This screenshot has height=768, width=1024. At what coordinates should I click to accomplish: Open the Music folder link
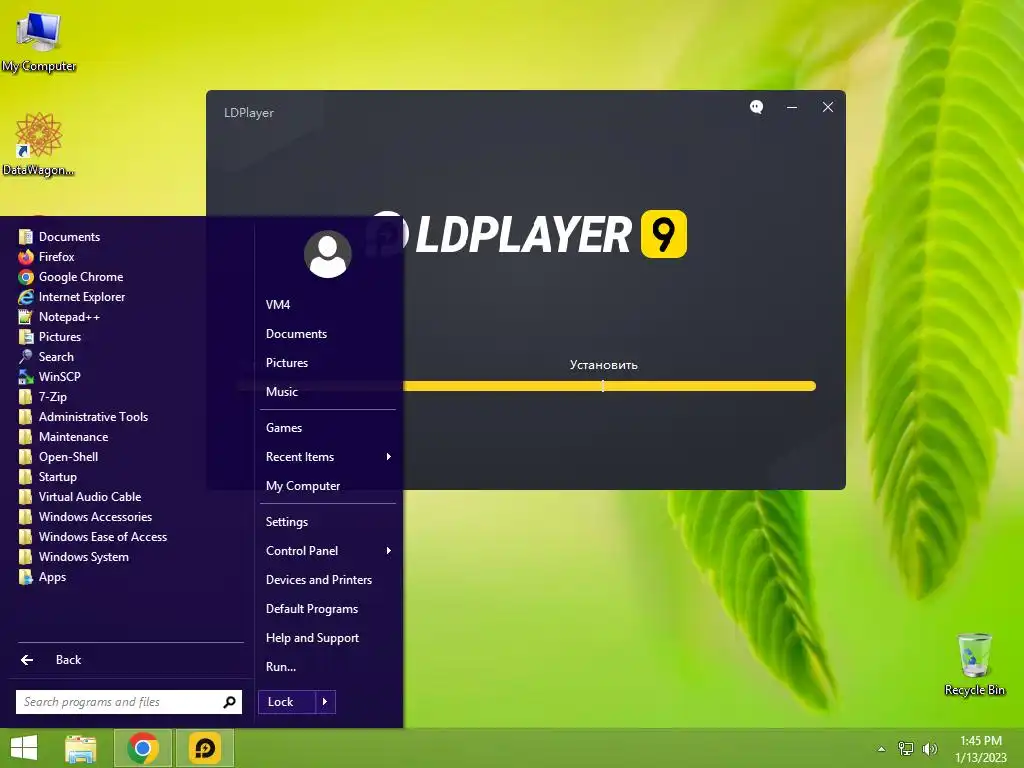coord(281,392)
